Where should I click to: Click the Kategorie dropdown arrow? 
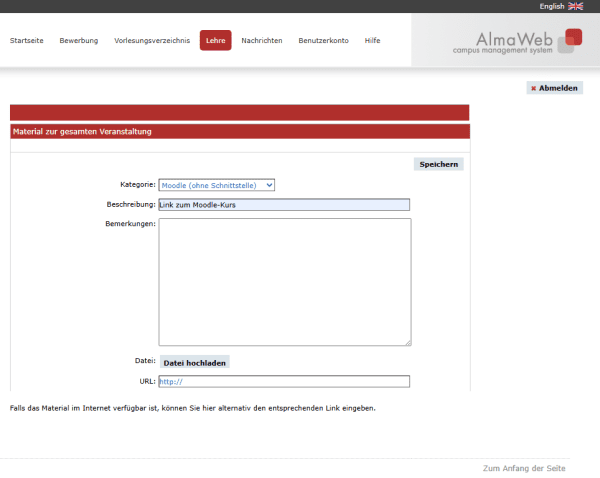click(x=269, y=185)
